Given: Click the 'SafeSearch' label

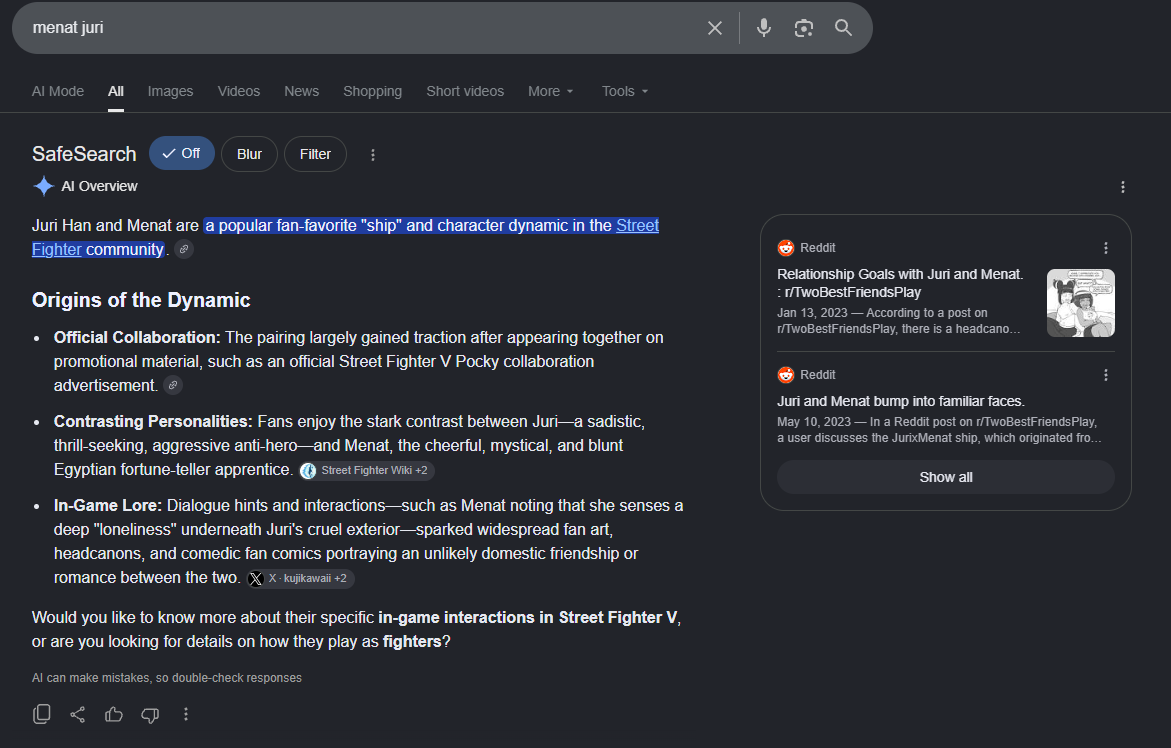Looking at the screenshot, I should tap(84, 154).
